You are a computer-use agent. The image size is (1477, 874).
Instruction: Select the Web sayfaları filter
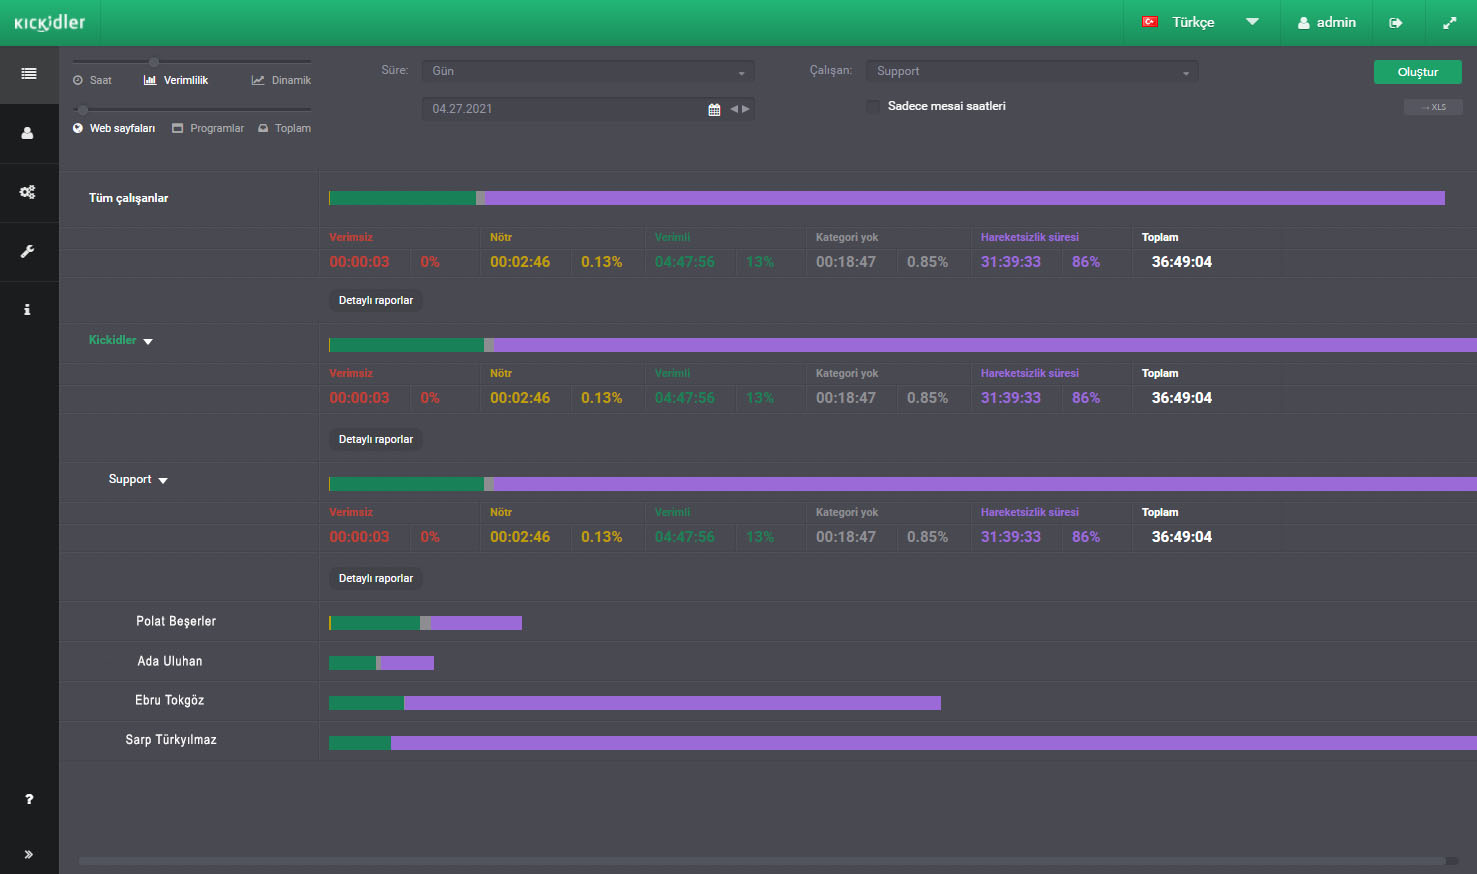(114, 128)
